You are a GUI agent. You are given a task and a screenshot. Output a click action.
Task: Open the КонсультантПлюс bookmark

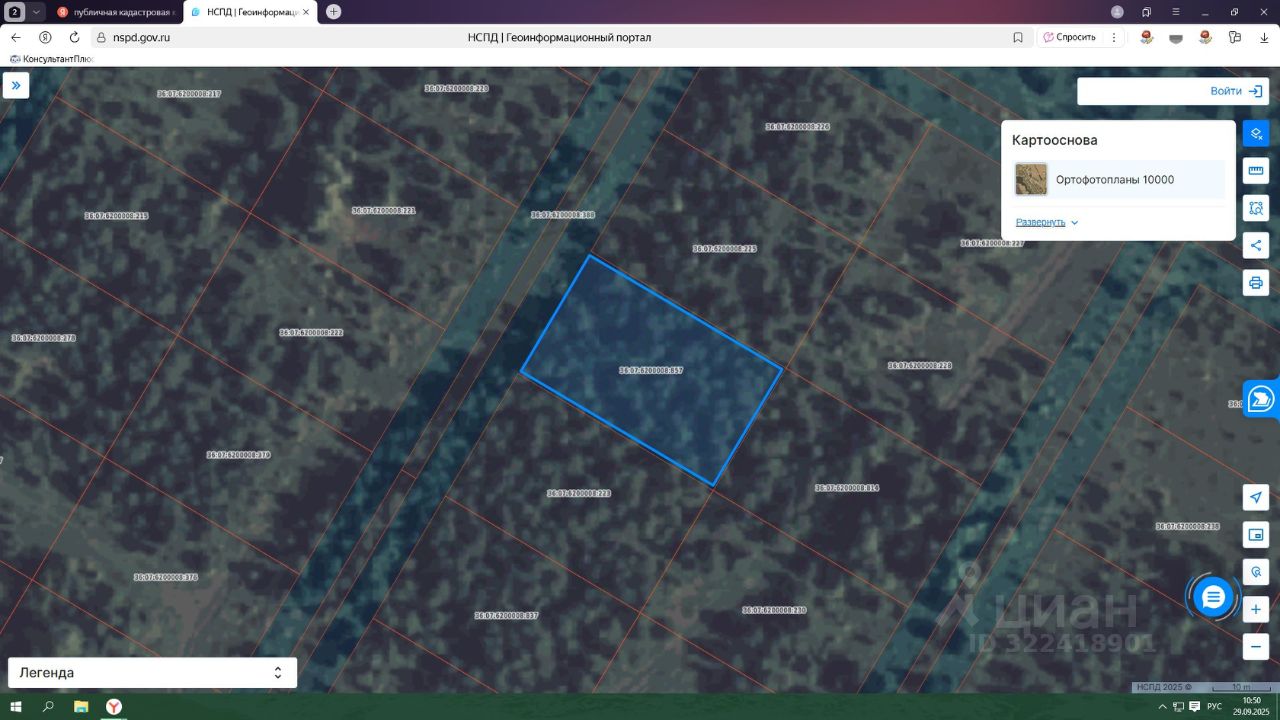pos(50,59)
